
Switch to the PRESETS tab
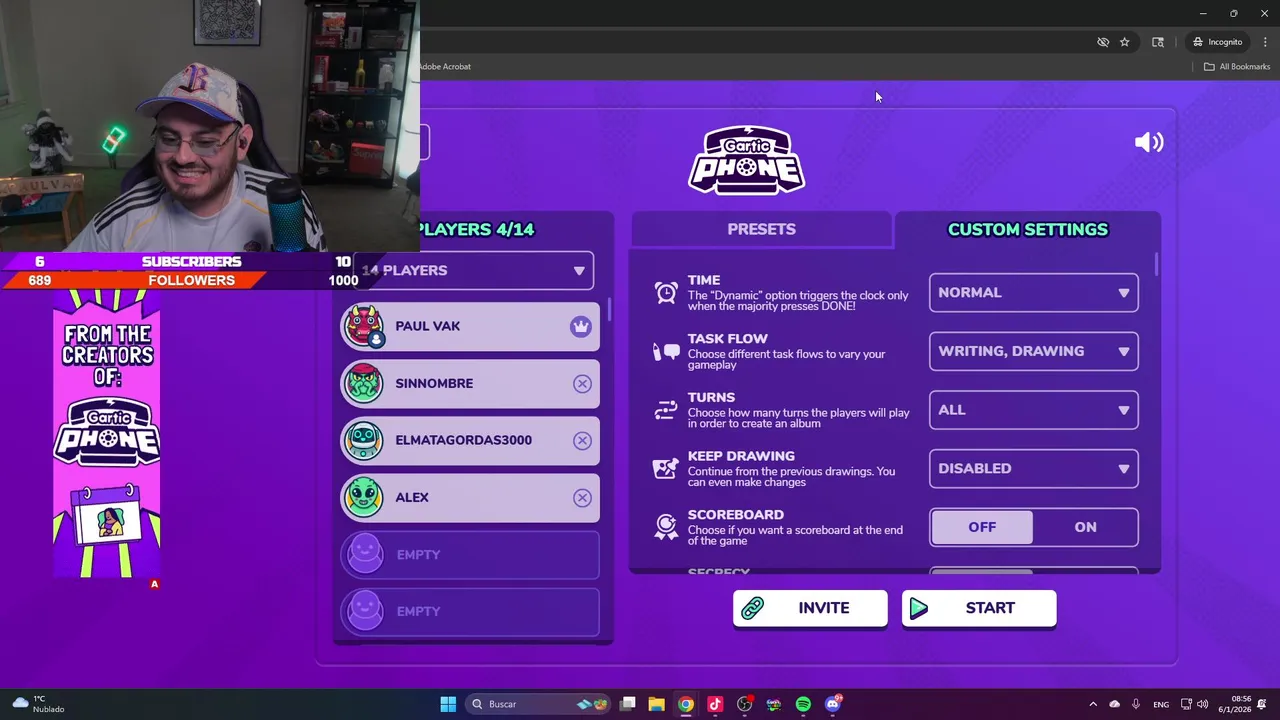pos(761,229)
